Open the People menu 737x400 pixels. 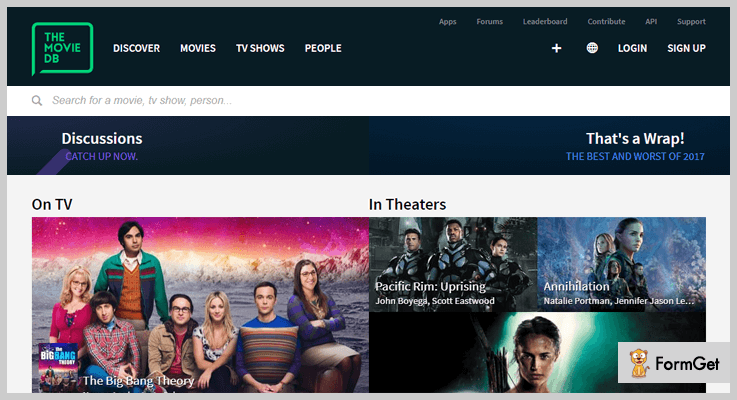click(323, 48)
